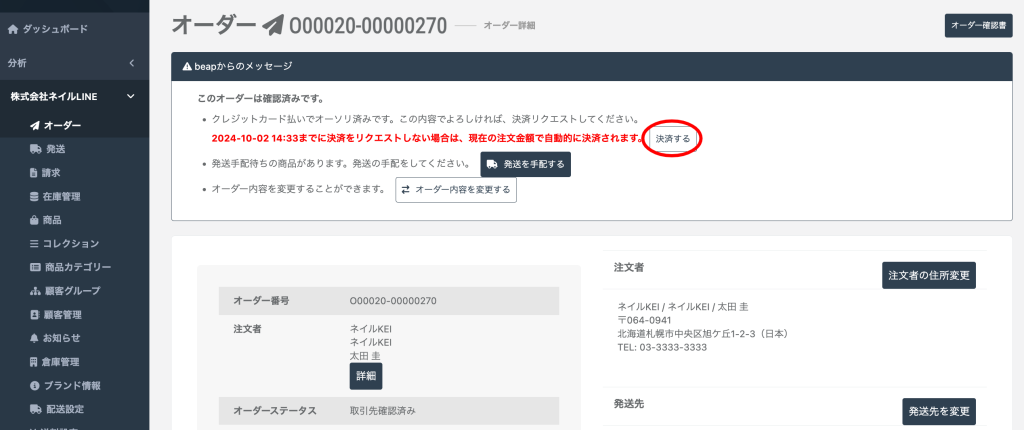Click the document icon next to 請求
Screen dimensions: 1024x430
[x=35, y=172]
